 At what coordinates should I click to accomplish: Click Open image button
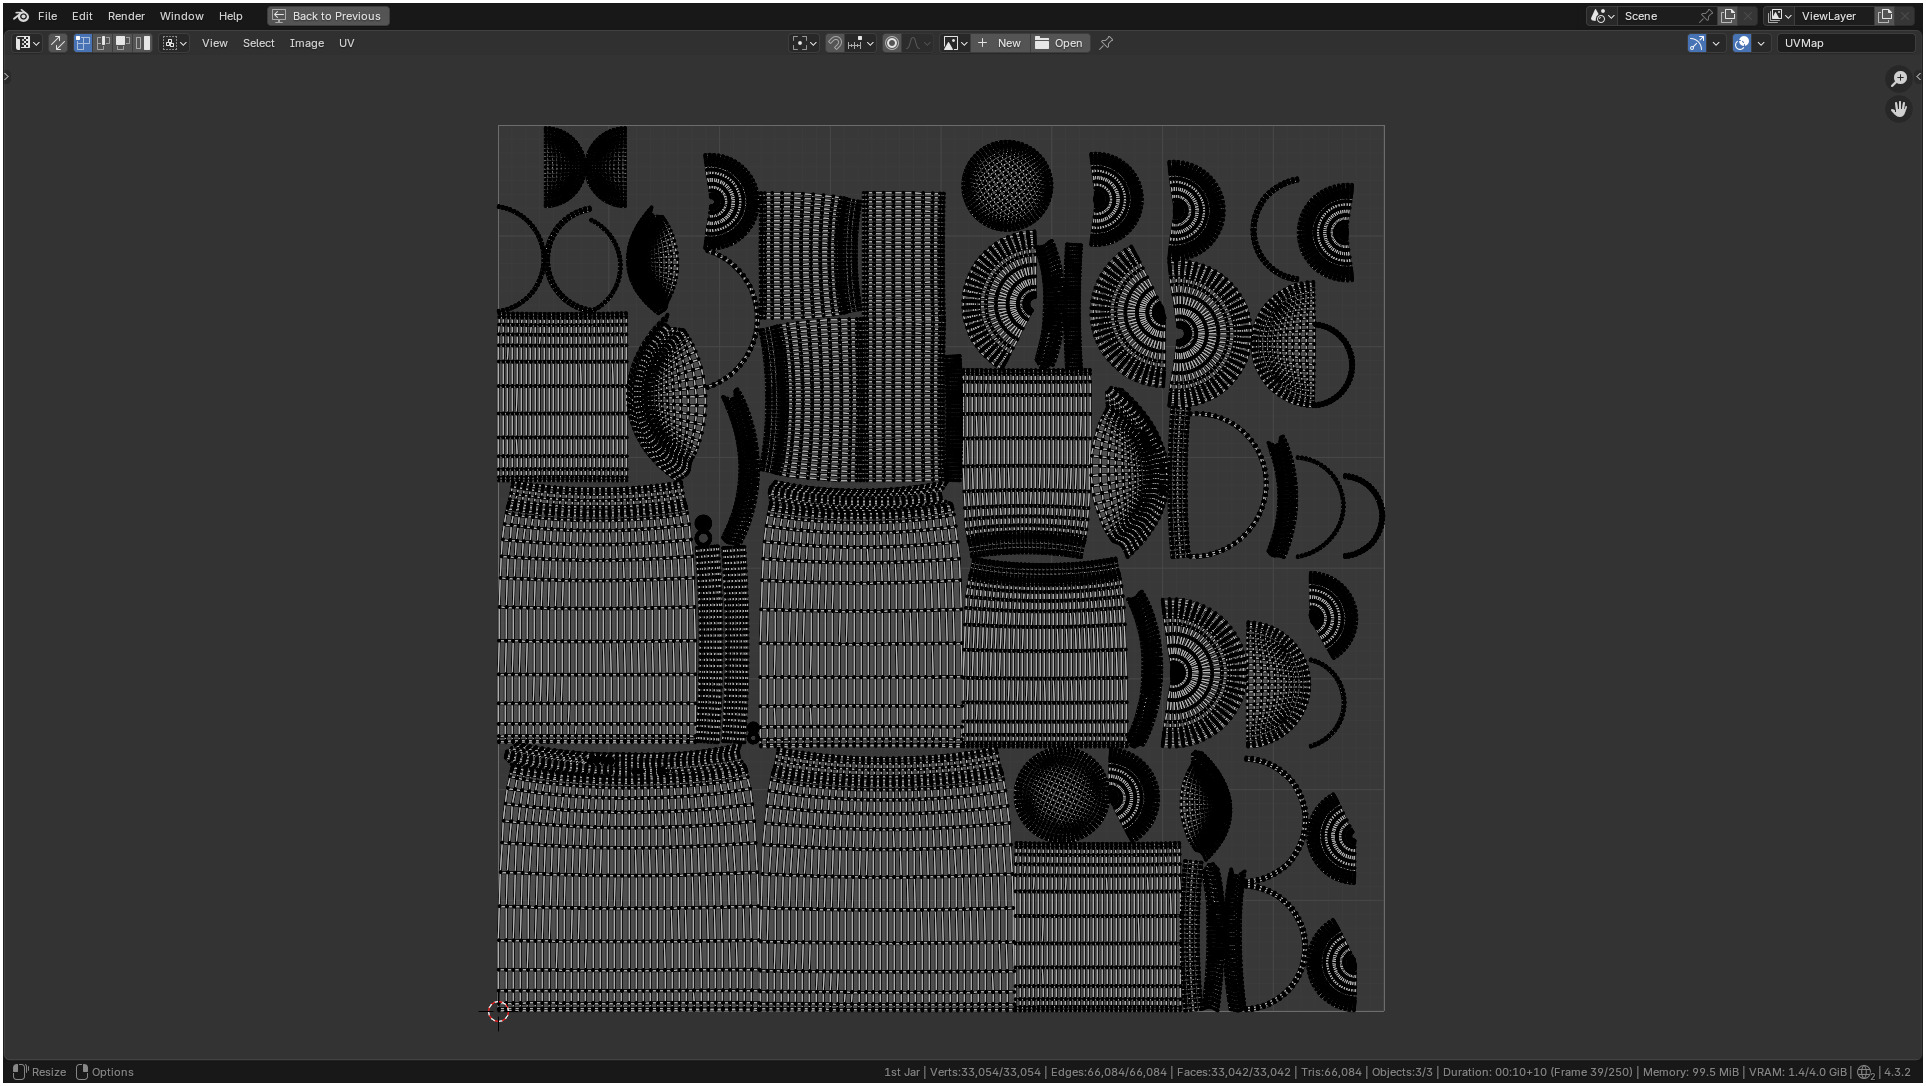tap(1059, 43)
